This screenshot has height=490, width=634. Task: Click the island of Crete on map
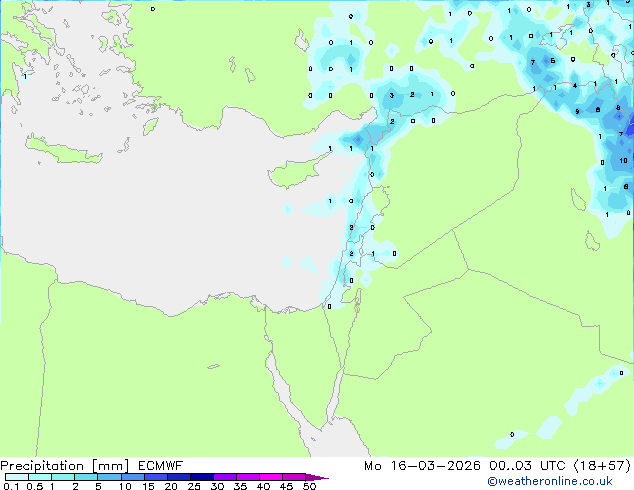tap(63, 150)
